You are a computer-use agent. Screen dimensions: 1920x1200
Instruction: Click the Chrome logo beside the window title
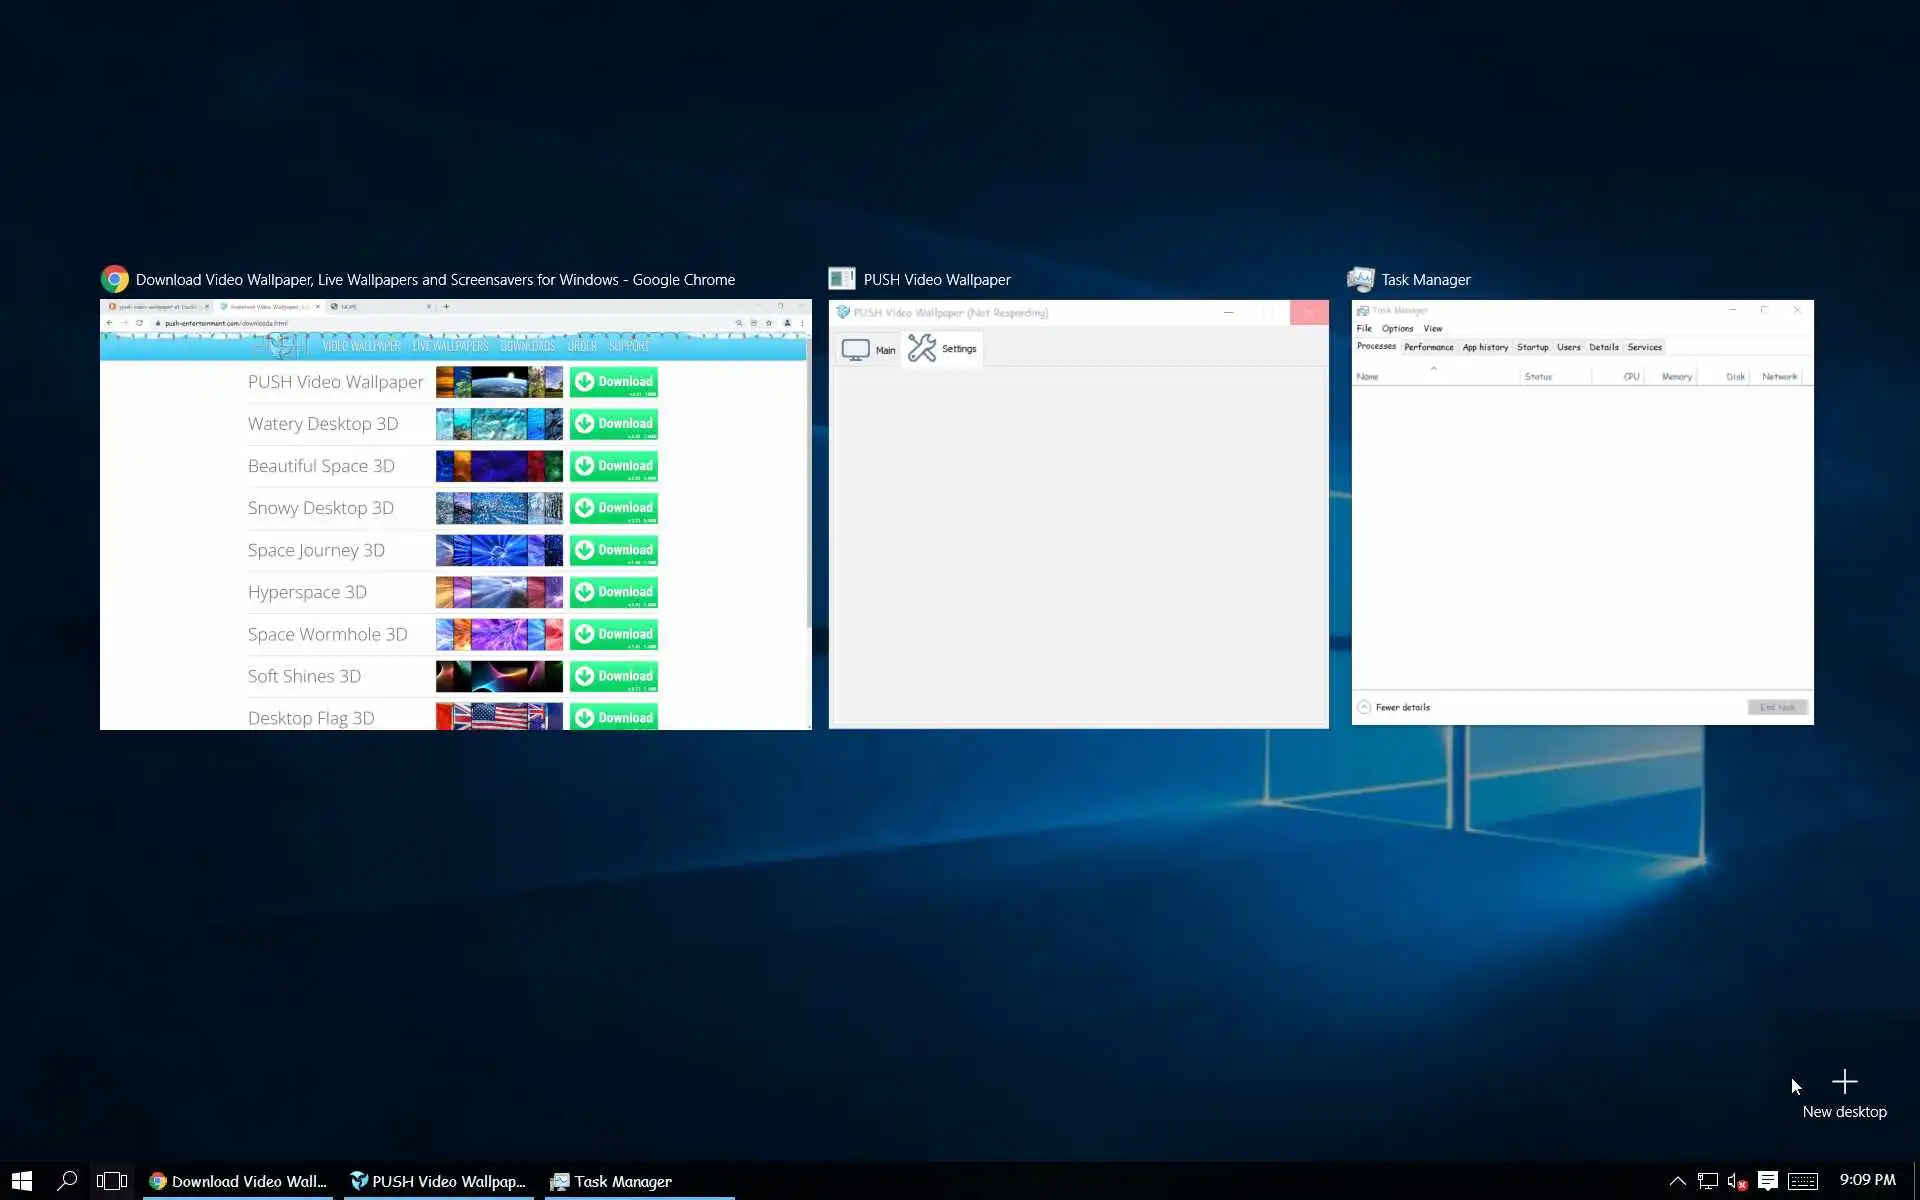pos(115,279)
